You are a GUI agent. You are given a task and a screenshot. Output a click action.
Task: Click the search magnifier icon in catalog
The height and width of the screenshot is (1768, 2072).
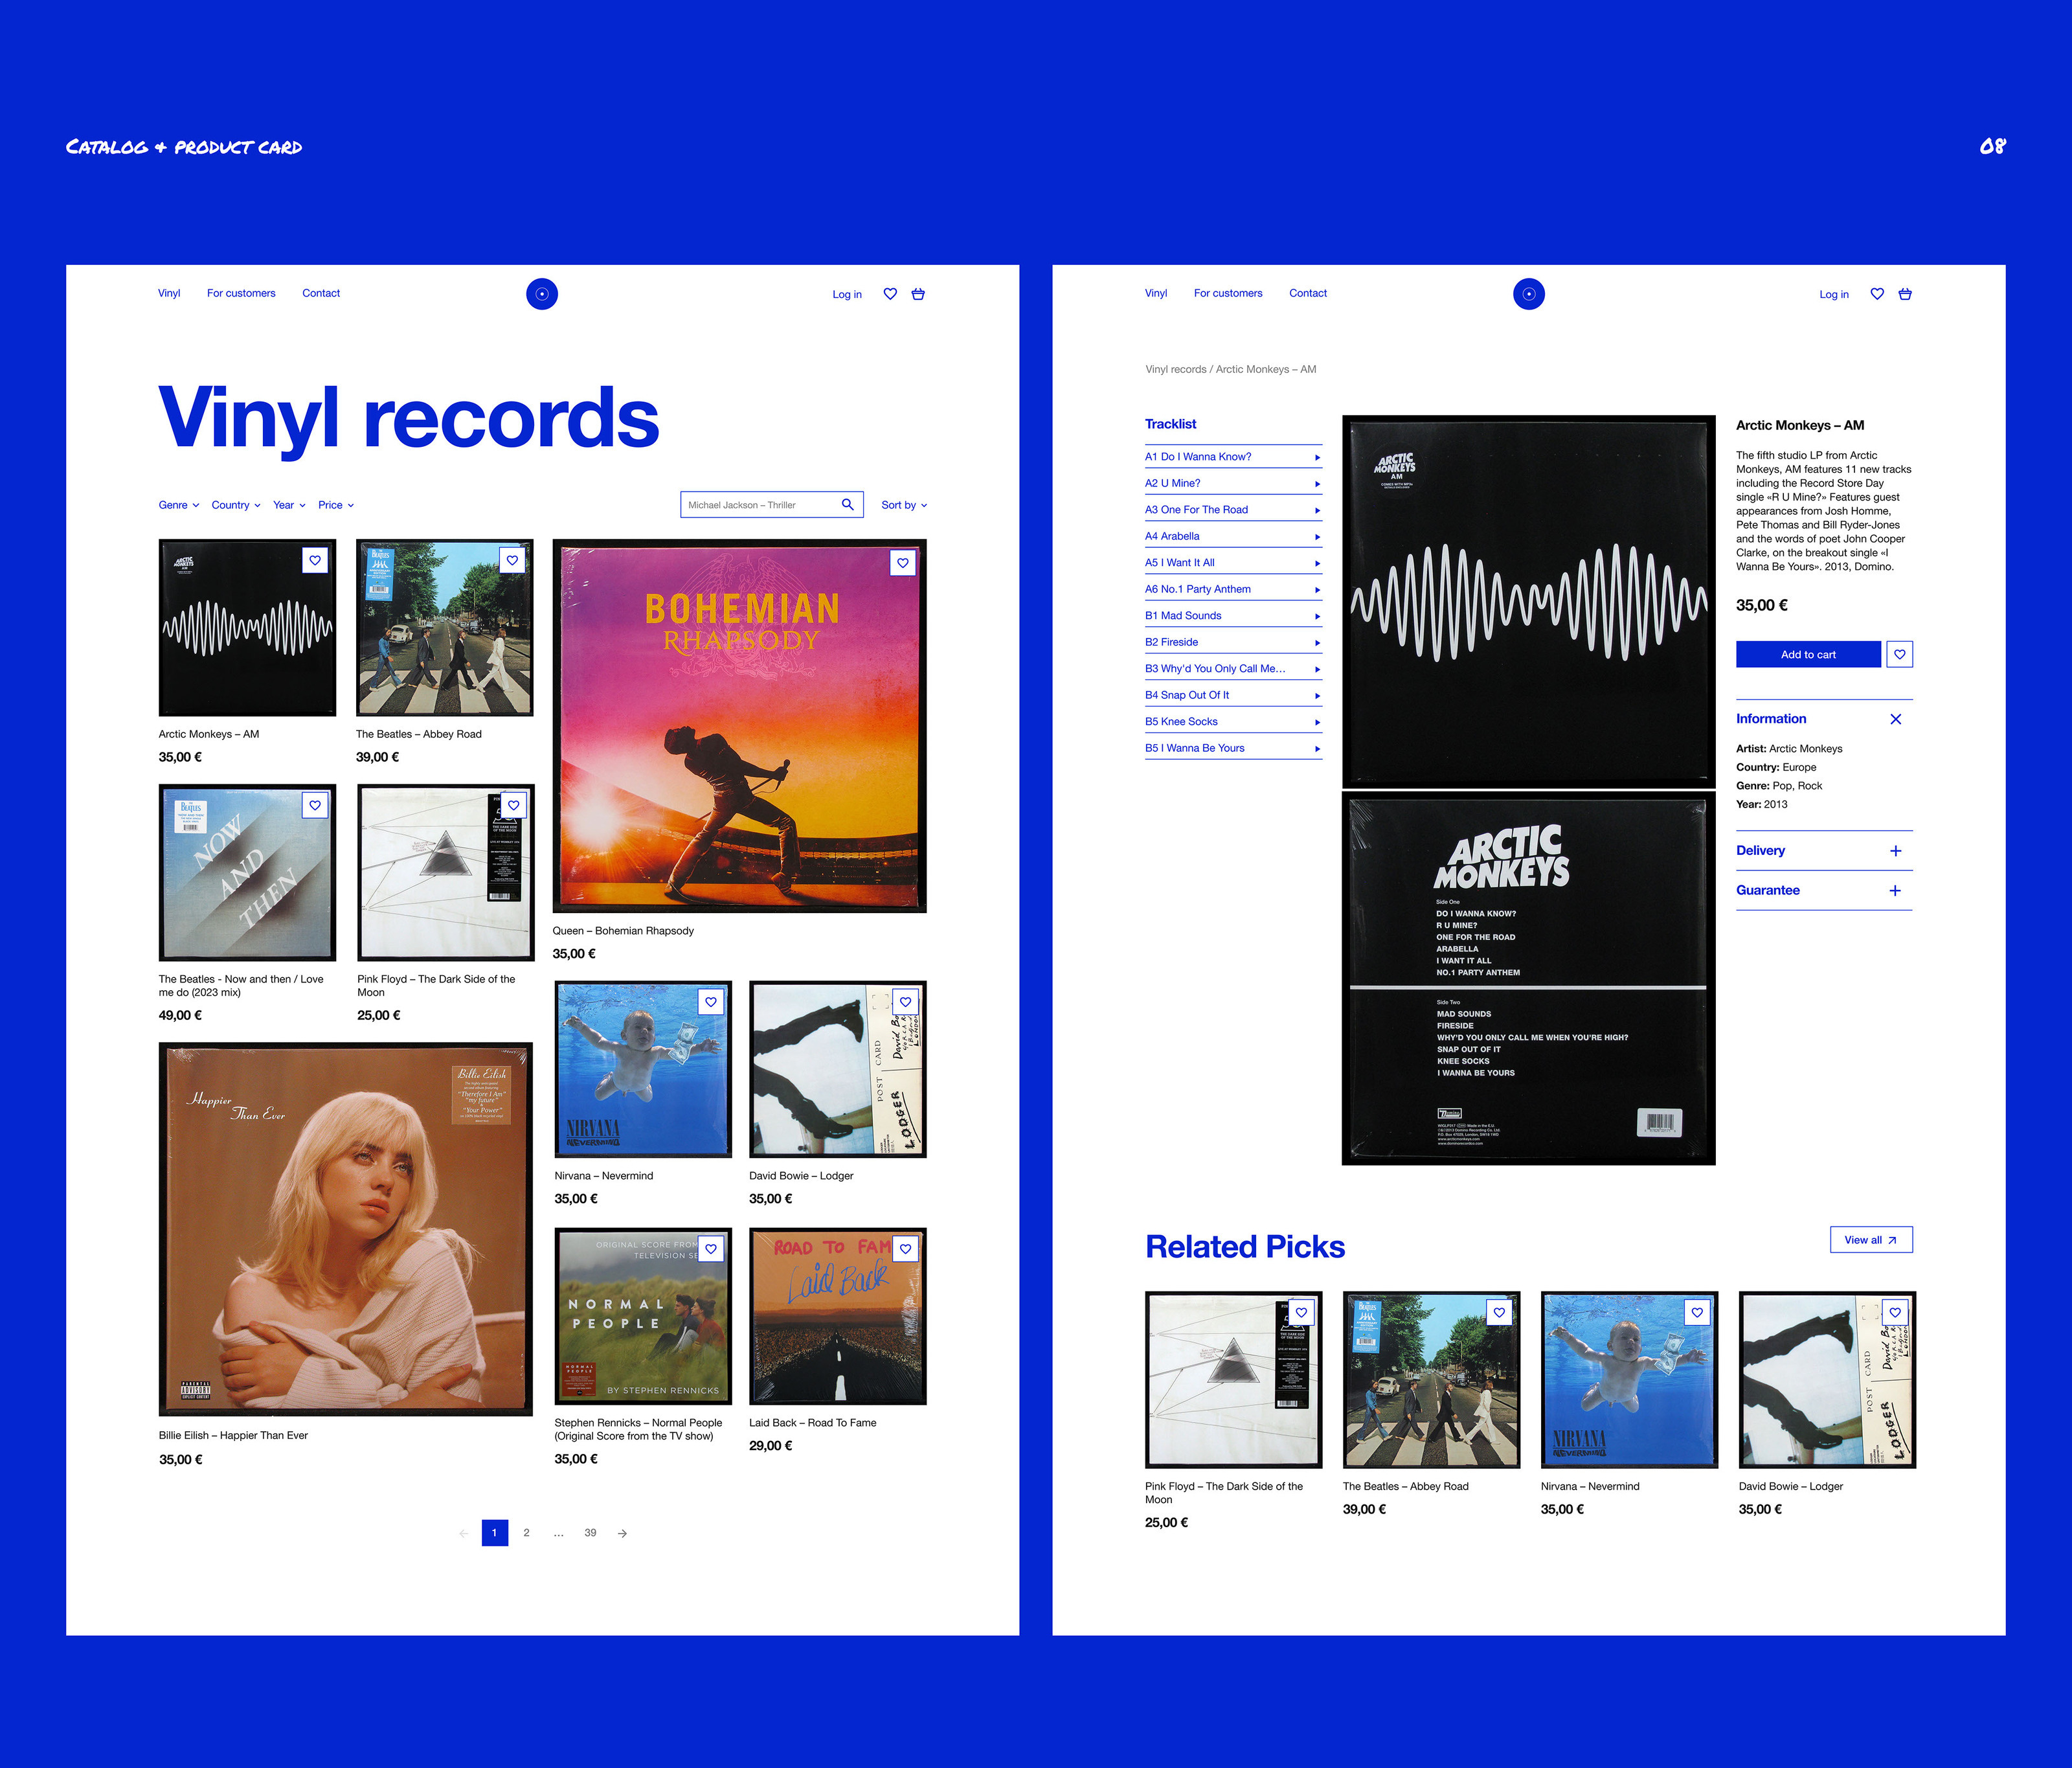click(x=847, y=504)
